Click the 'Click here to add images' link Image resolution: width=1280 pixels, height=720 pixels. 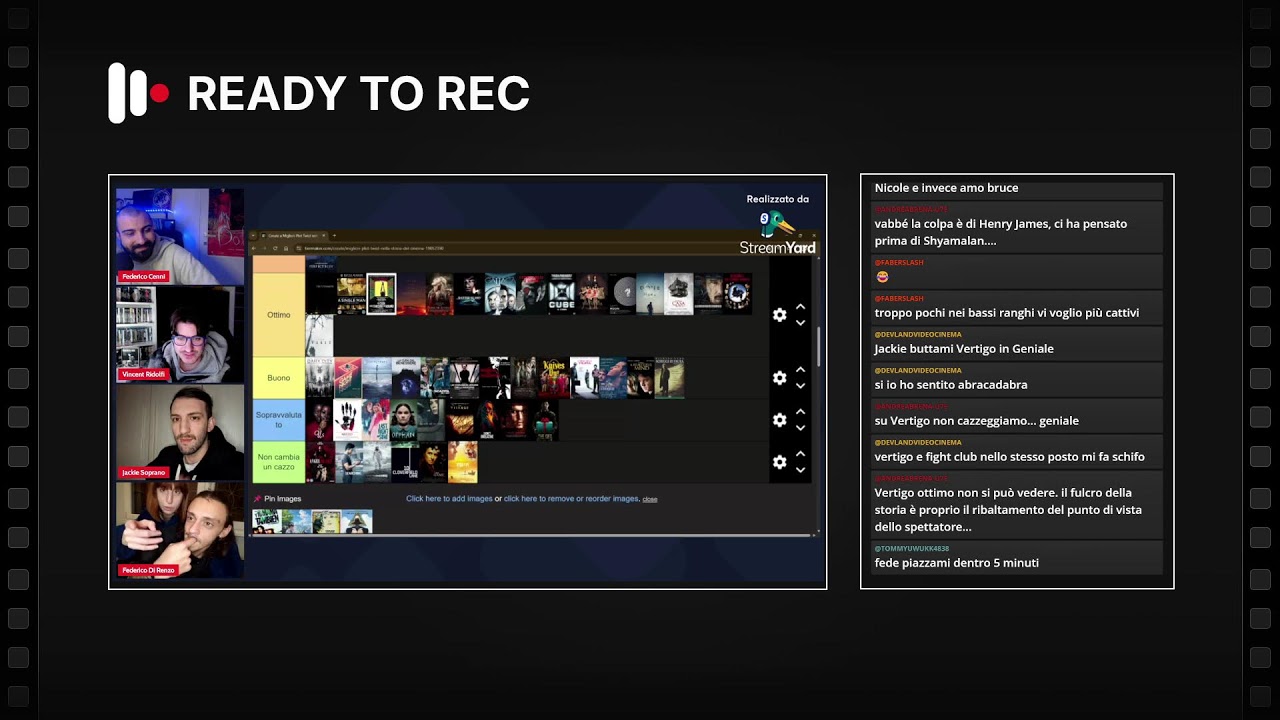[449, 498]
